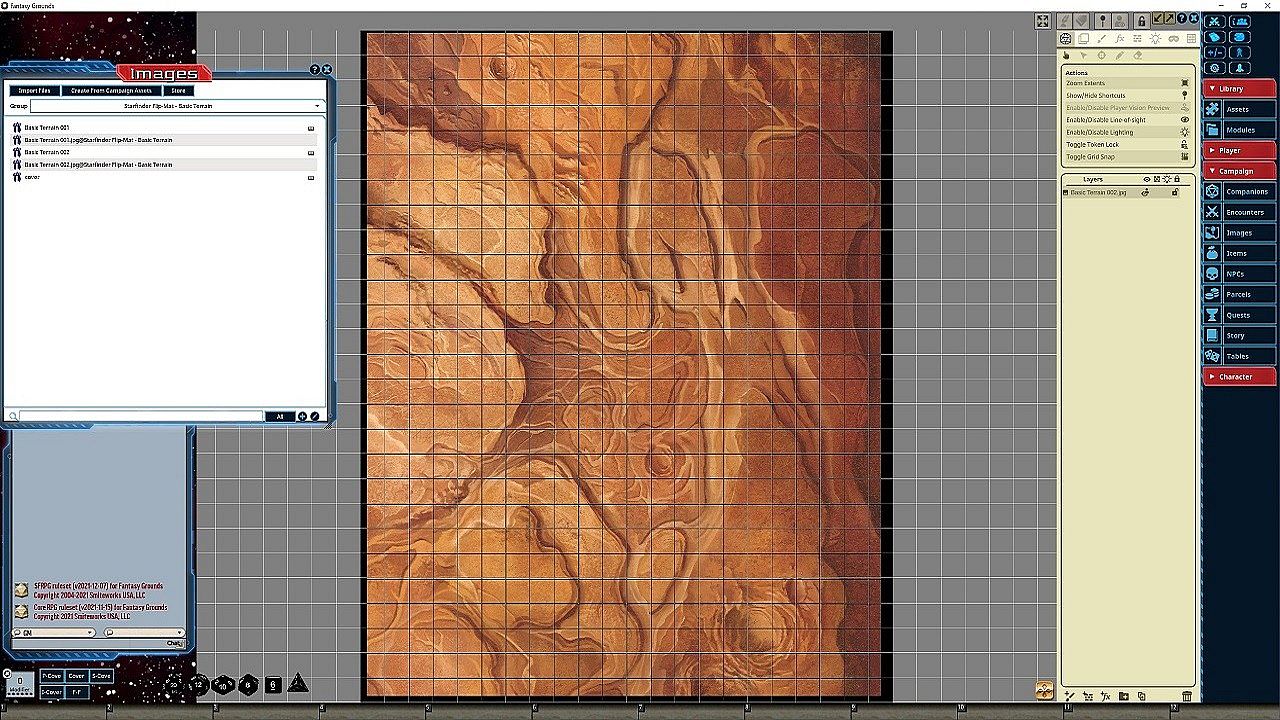
Task: Toggle Grid Snap in Actions panel
Action: click(x=1185, y=157)
